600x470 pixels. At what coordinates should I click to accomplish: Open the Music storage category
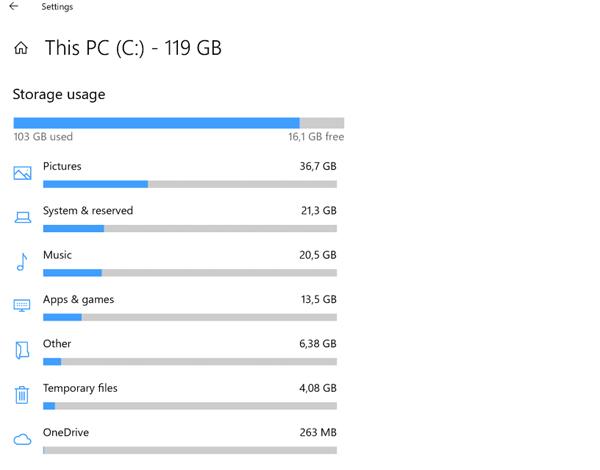coord(57,255)
